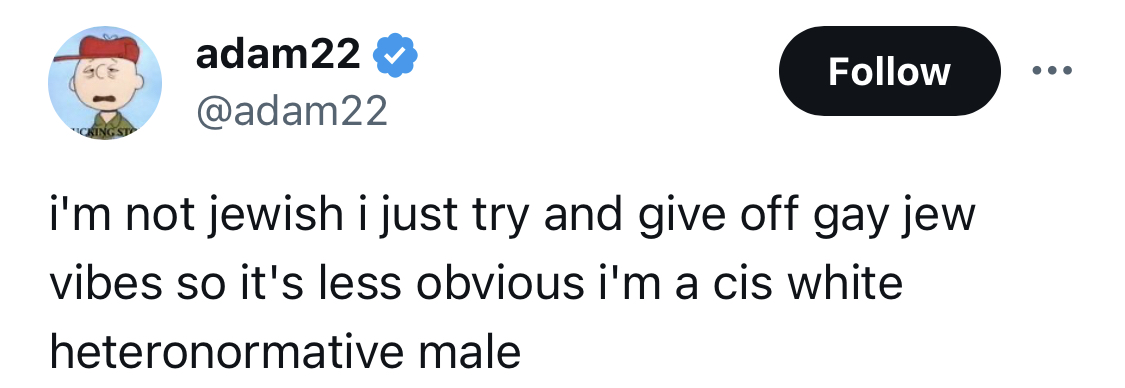Follow the adam22 account
The image size is (1125, 388).
[x=889, y=71]
